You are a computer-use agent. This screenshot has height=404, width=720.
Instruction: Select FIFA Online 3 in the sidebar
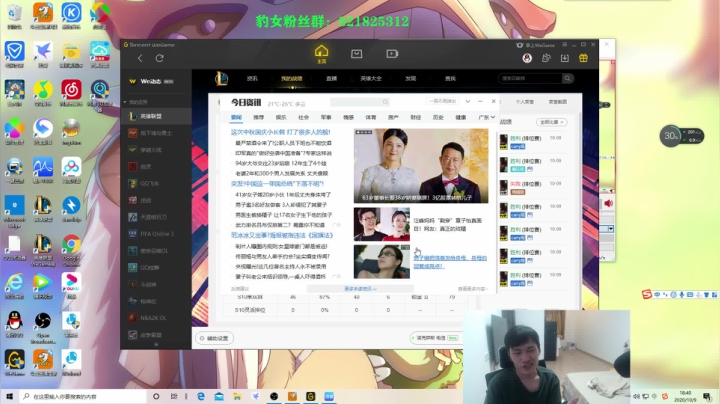(156, 234)
